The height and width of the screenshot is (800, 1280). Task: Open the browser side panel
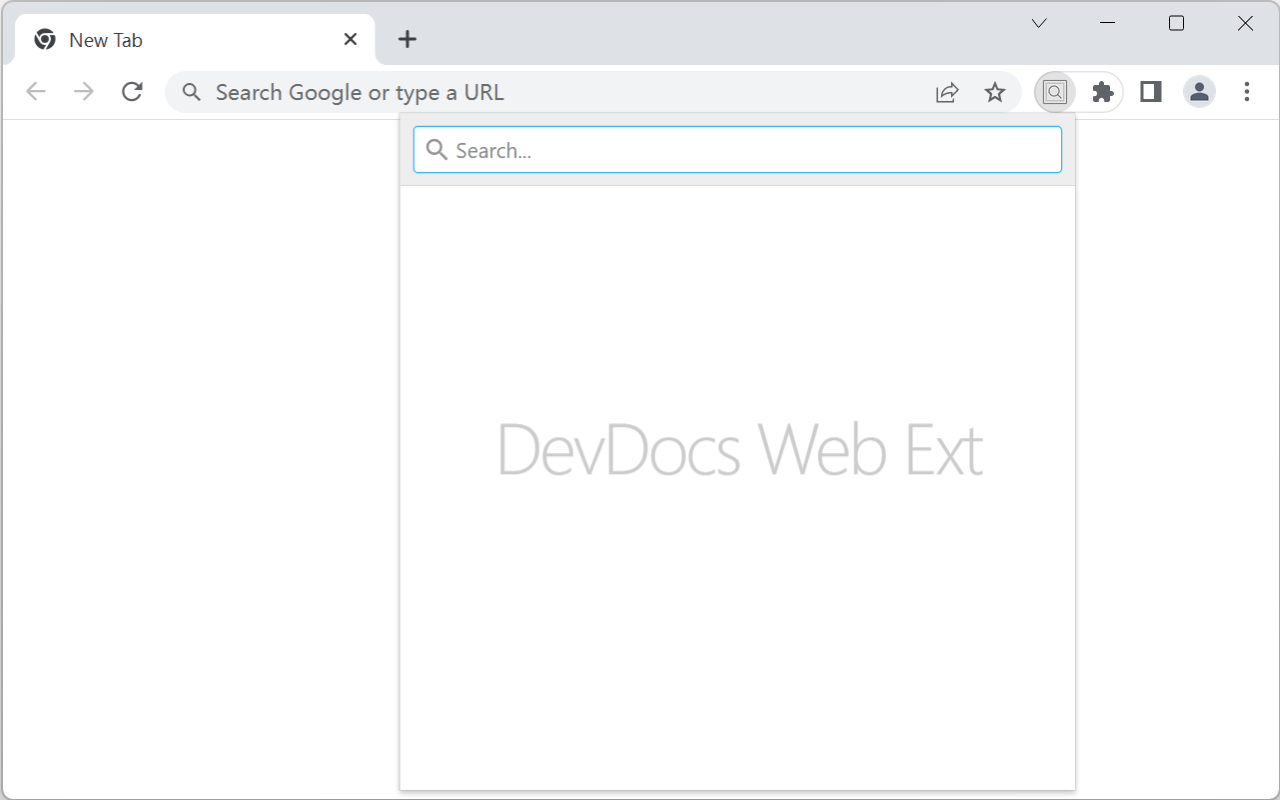coord(1150,91)
